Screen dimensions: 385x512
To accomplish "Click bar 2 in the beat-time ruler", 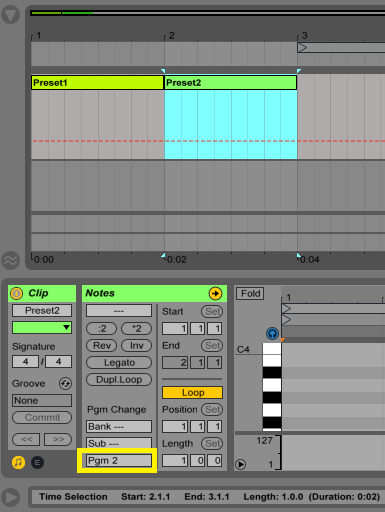I will 171,36.
